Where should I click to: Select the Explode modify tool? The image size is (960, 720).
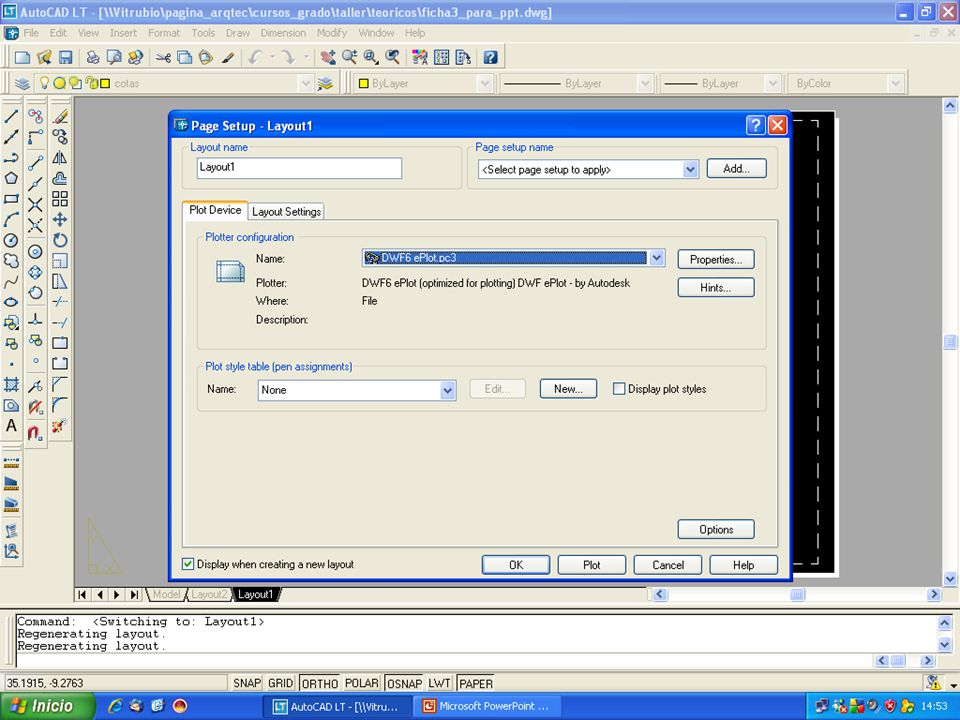(60, 426)
